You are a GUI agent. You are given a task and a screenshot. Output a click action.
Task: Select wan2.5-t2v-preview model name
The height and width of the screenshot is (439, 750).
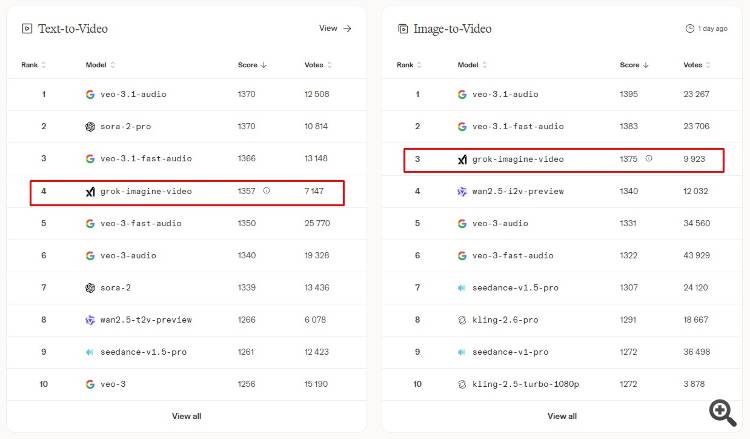[x=146, y=320]
